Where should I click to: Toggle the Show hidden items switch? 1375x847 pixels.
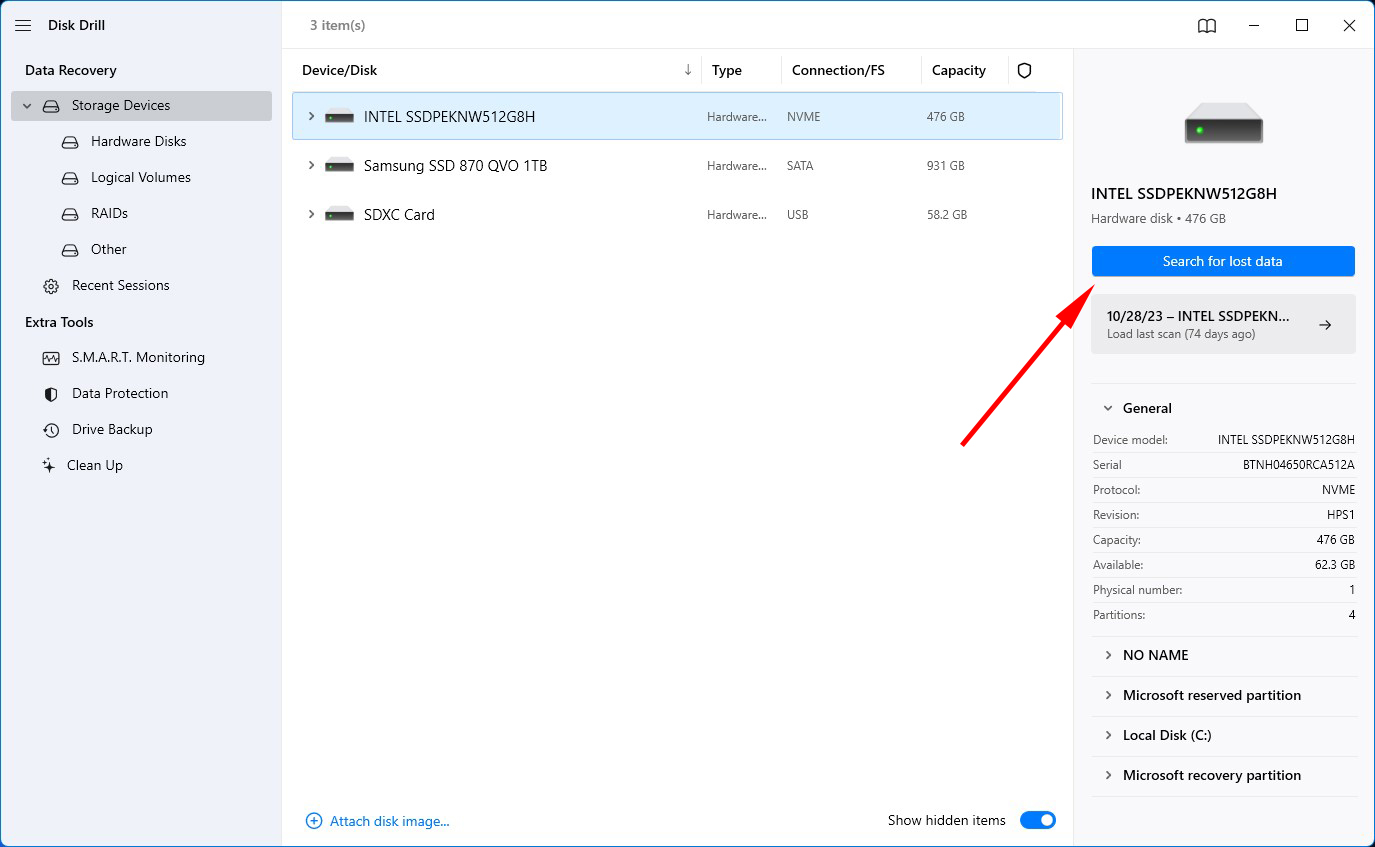point(1038,820)
